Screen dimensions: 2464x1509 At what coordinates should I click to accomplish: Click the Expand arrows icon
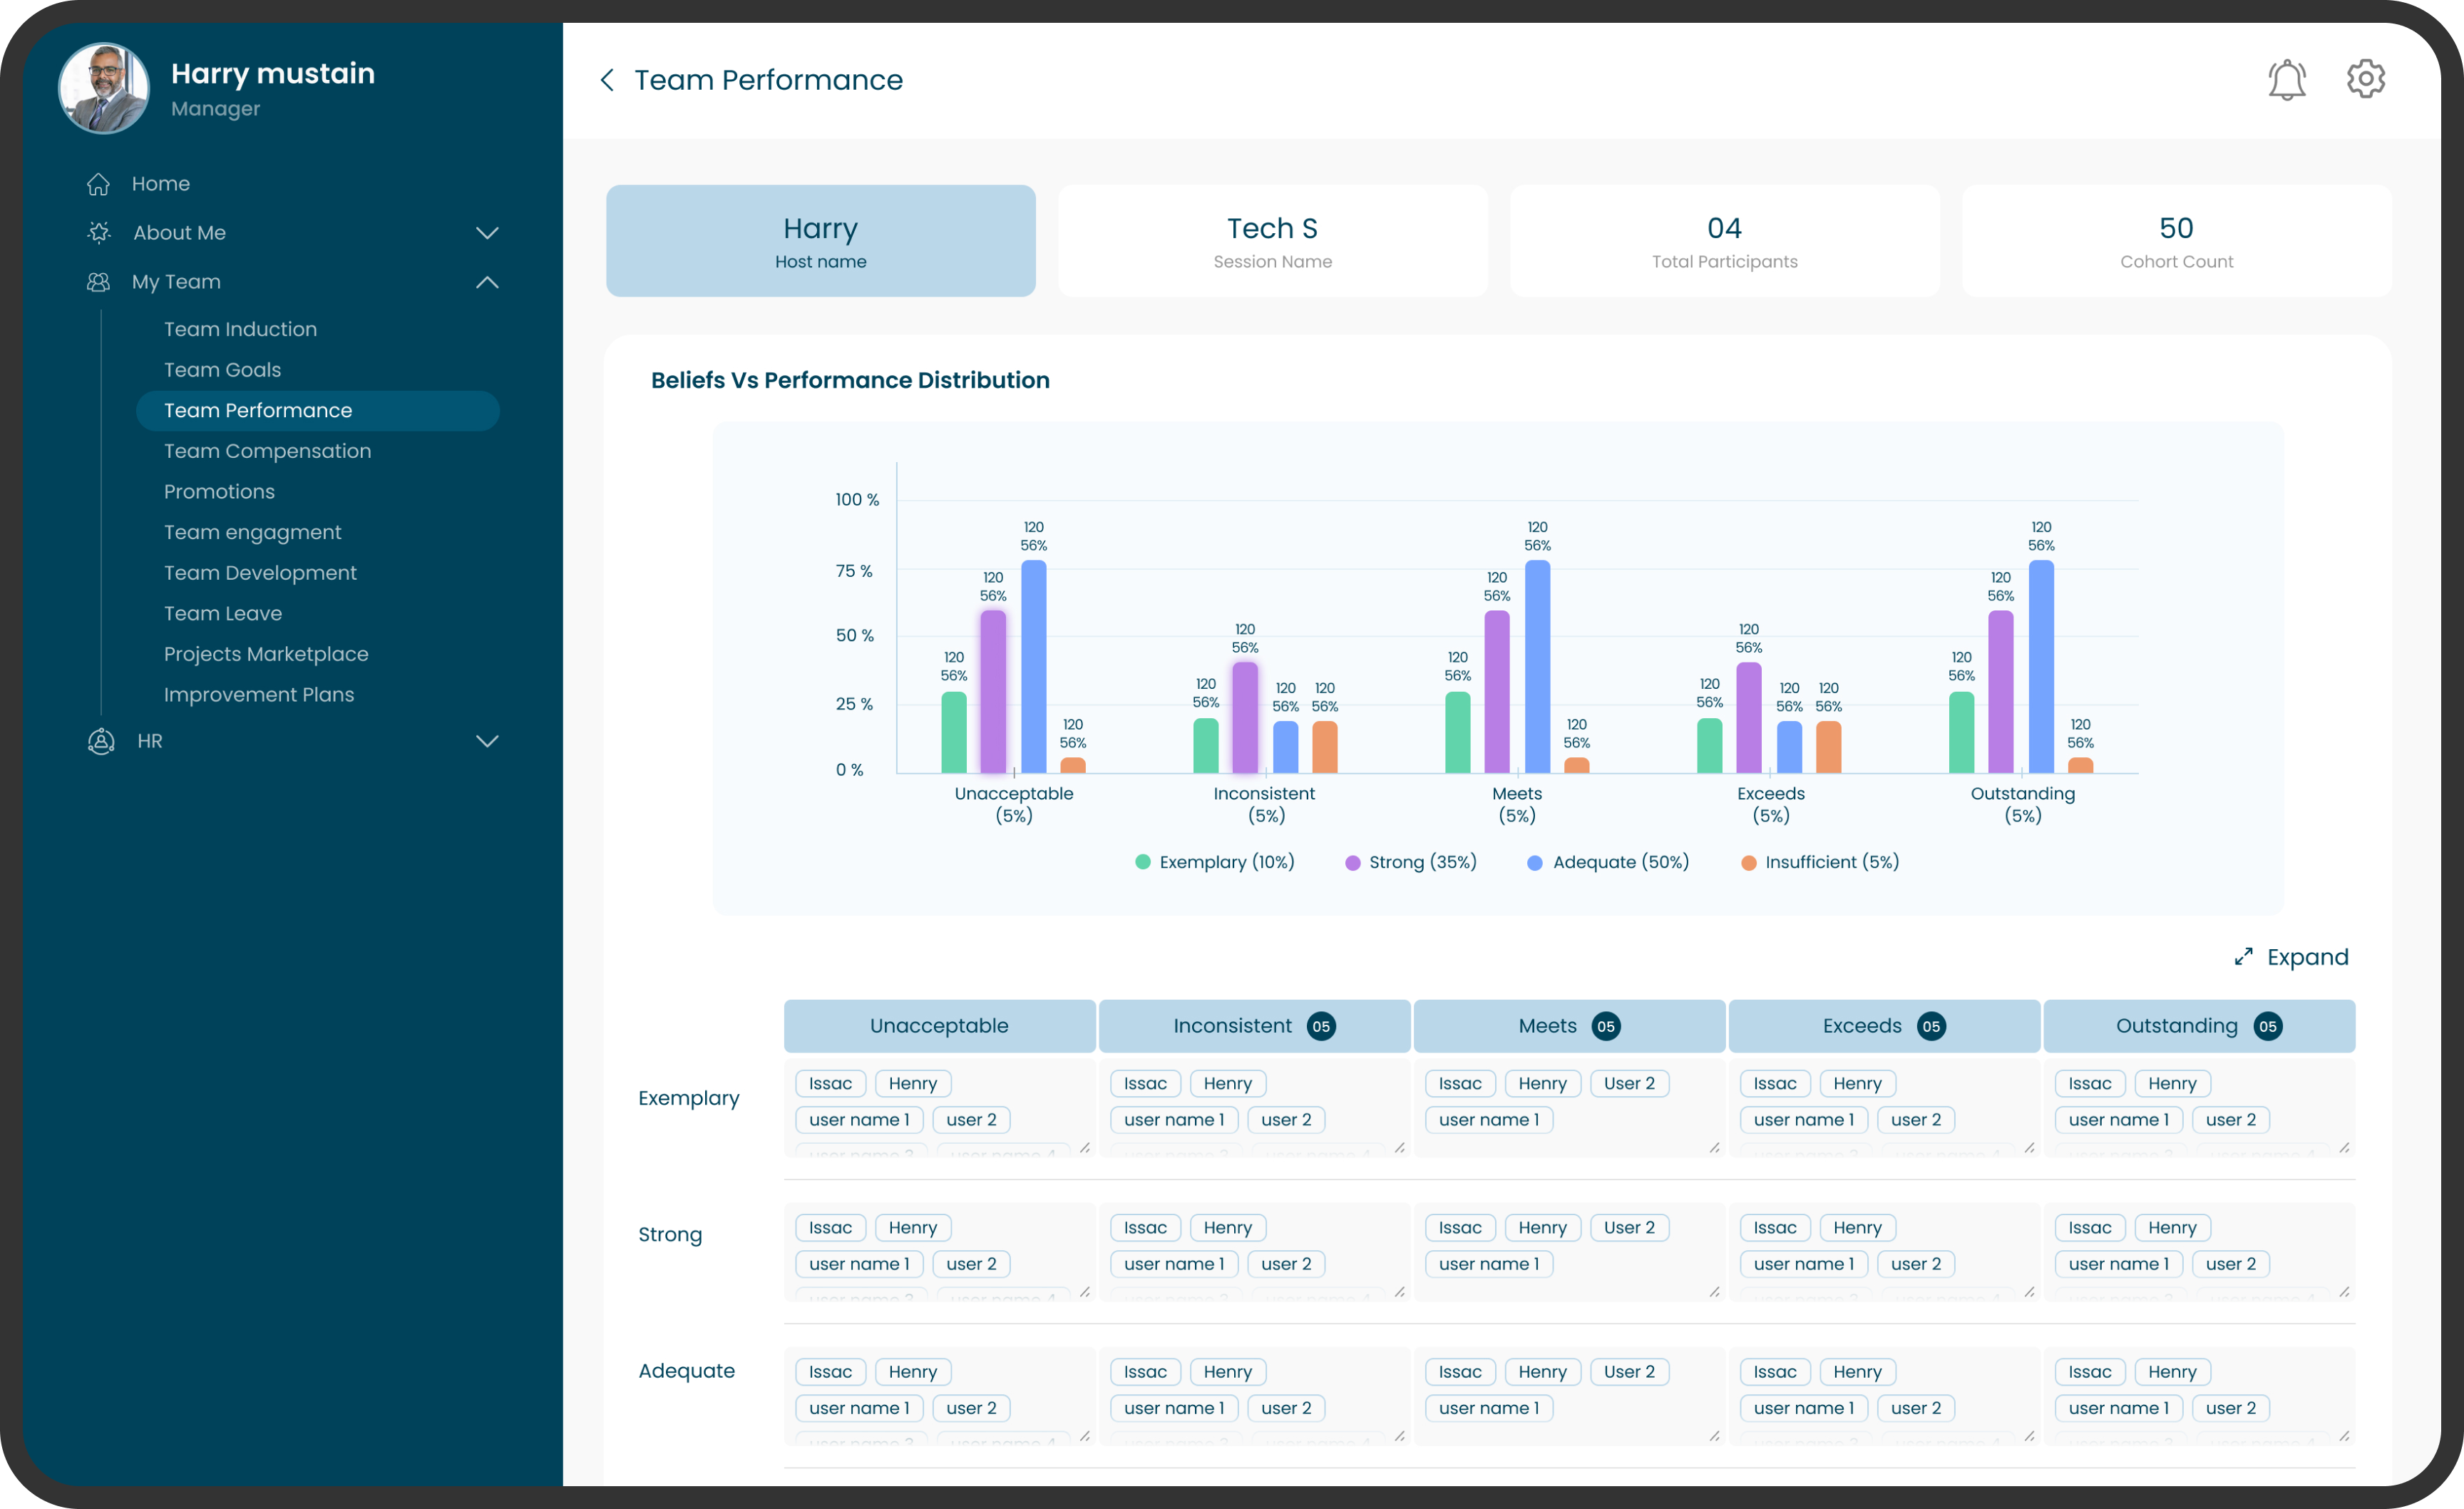point(2243,957)
